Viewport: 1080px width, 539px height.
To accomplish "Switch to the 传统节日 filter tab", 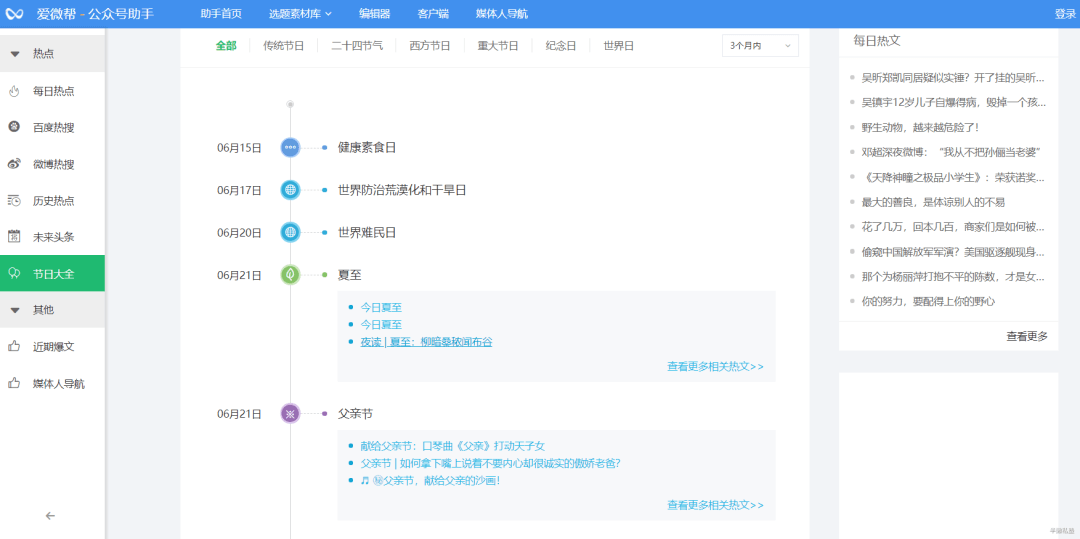I will point(283,46).
